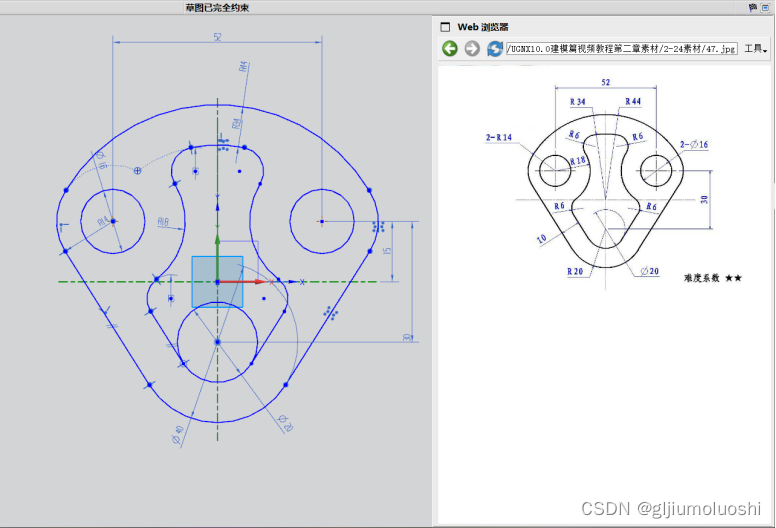Select the right Ø16 circle in sketch
This screenshot has height=528, width=776.
tap(322, 221)
